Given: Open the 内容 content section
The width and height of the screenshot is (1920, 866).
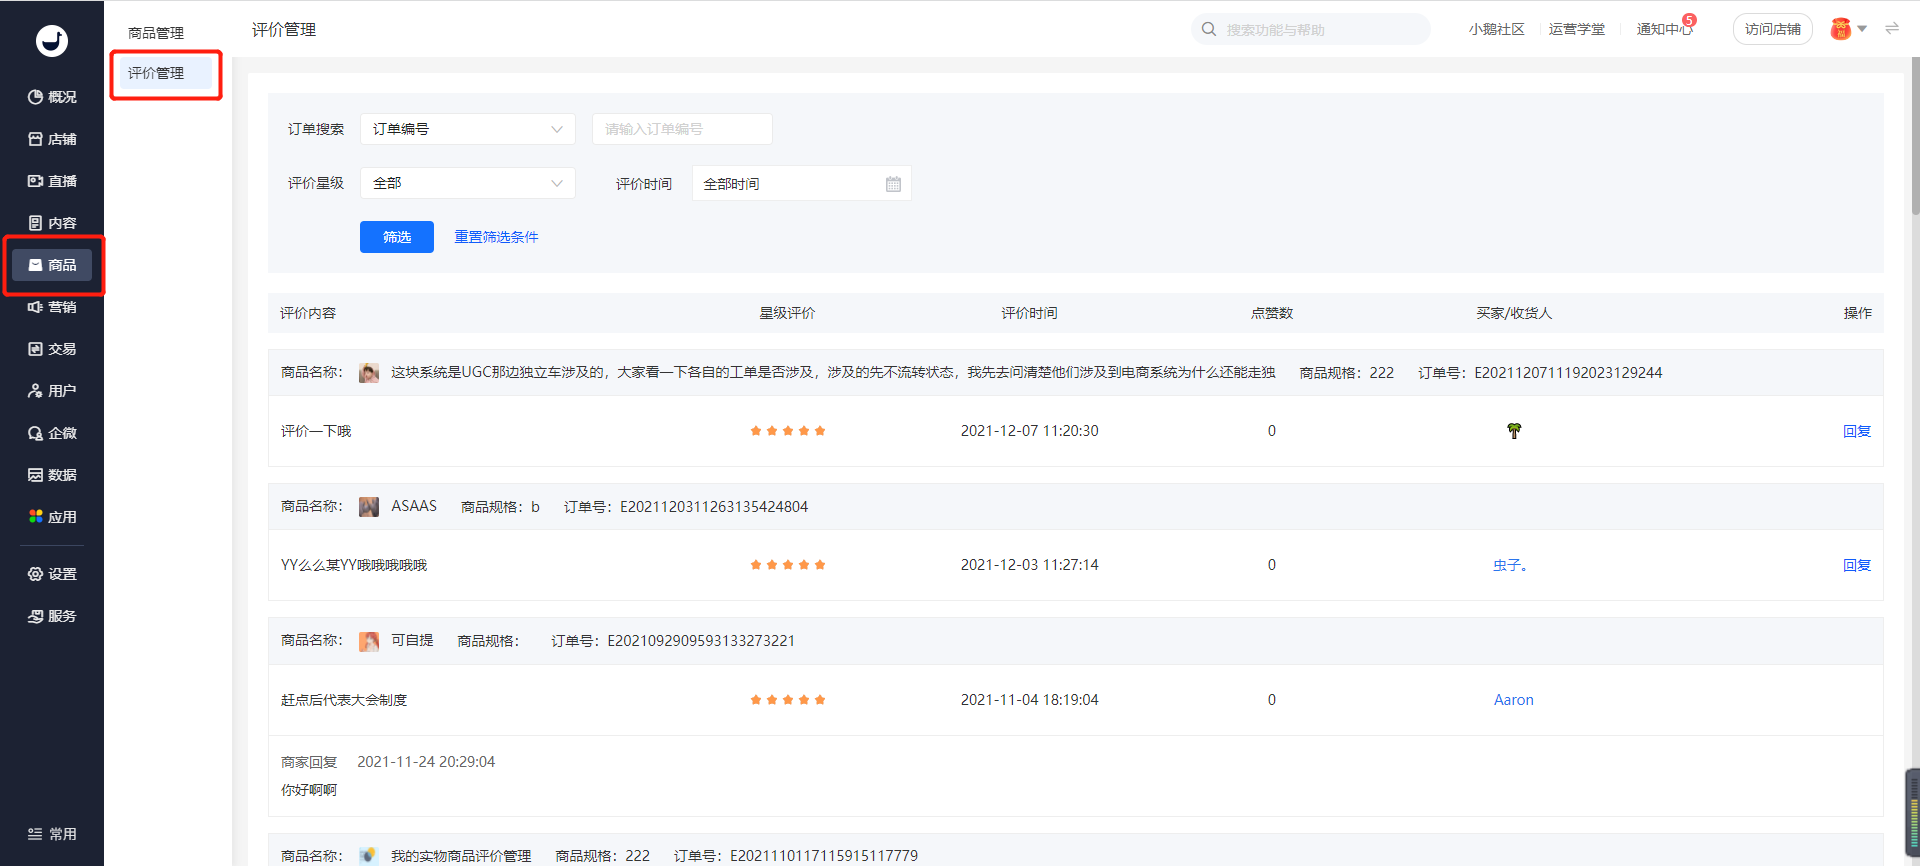Looking at the screenshot, I should coord(52,223).
